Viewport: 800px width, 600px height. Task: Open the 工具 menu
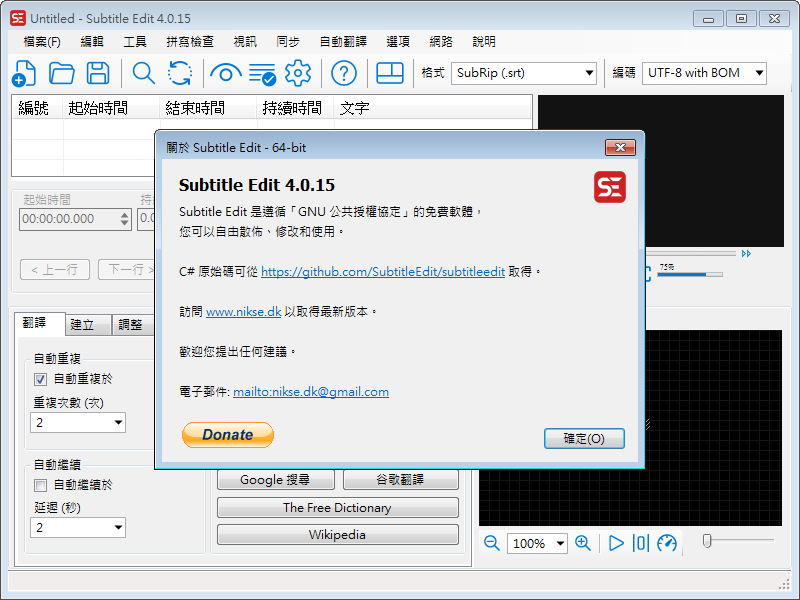[x=135, y=42]
